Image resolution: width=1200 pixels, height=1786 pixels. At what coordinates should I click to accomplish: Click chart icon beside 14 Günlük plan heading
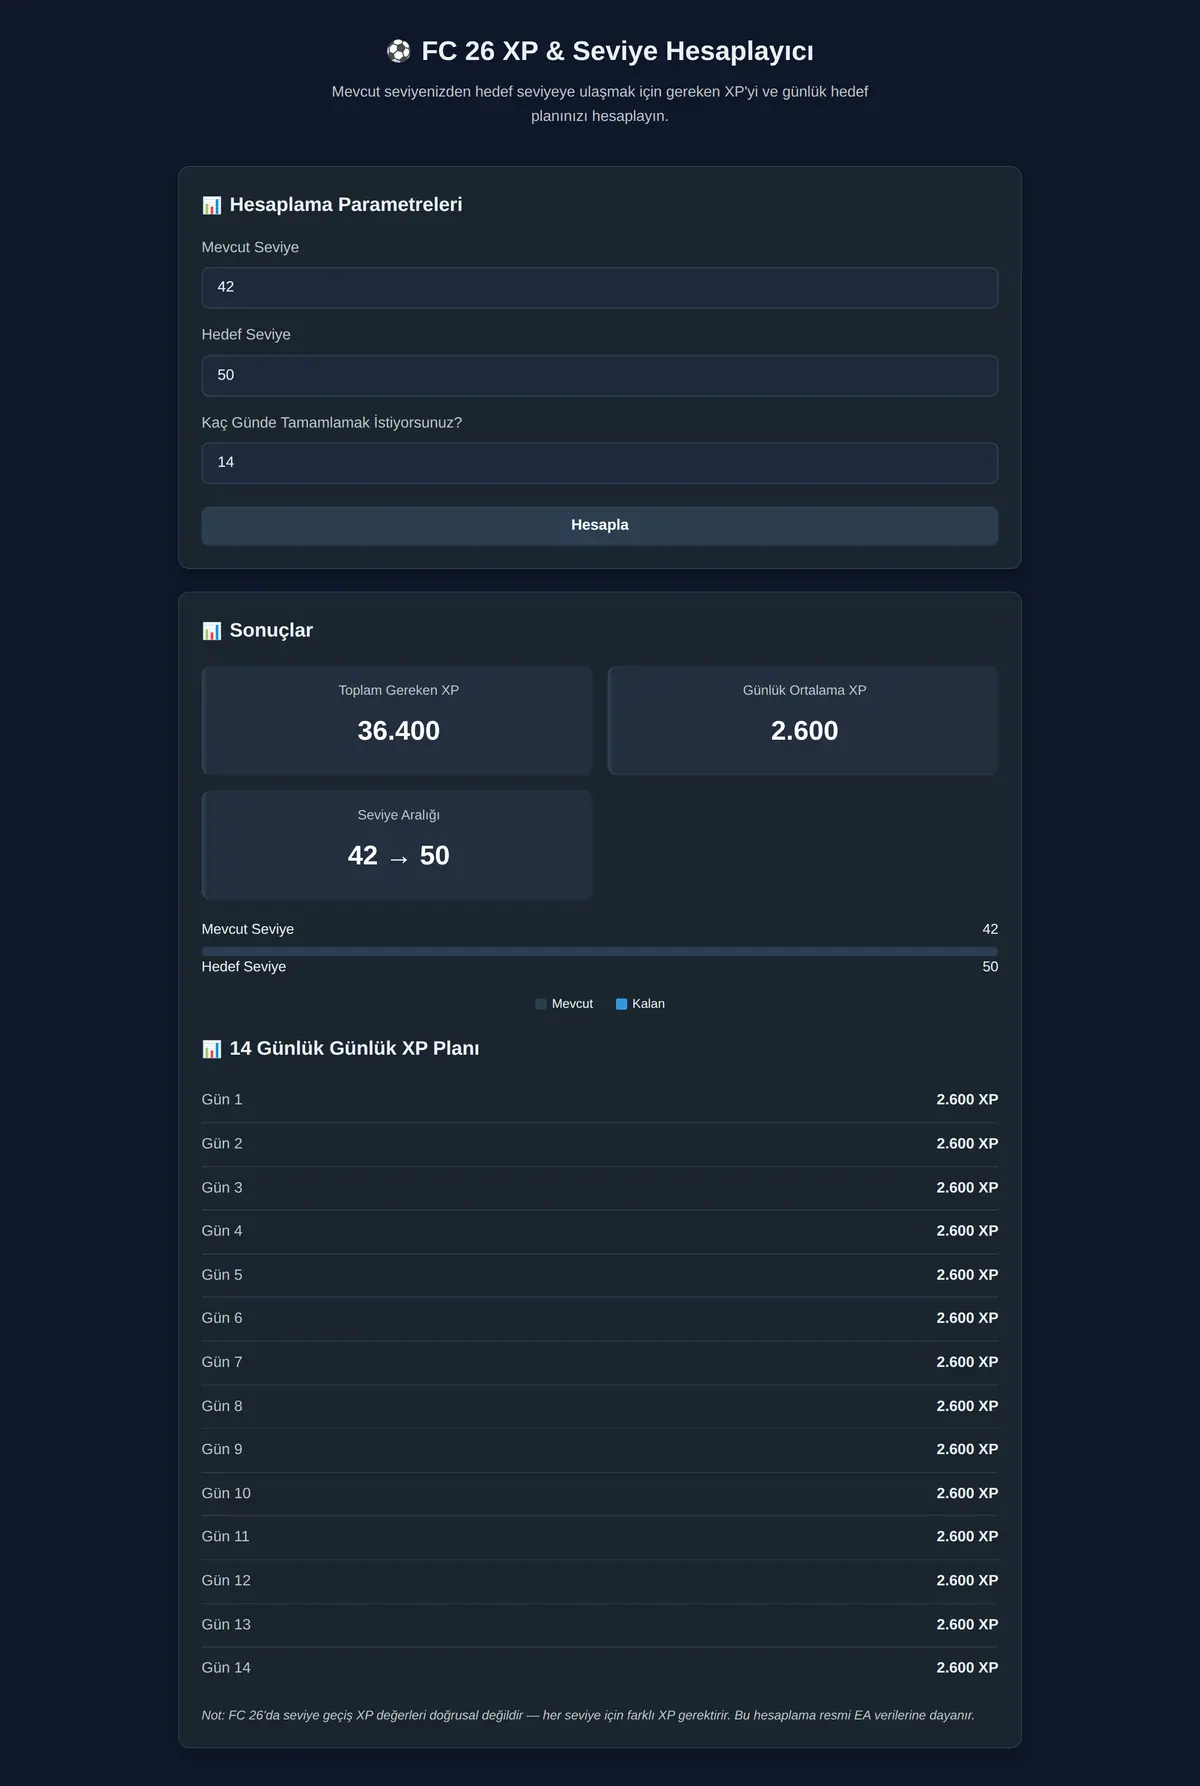[212, 1049]
